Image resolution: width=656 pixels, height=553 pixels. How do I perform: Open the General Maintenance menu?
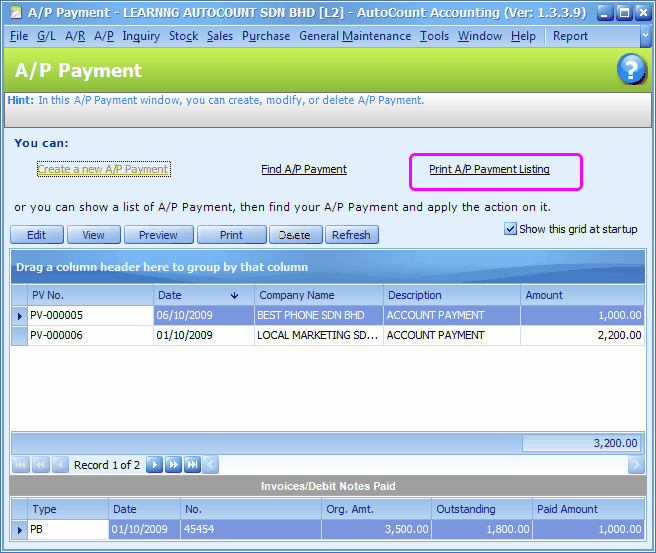355,36
